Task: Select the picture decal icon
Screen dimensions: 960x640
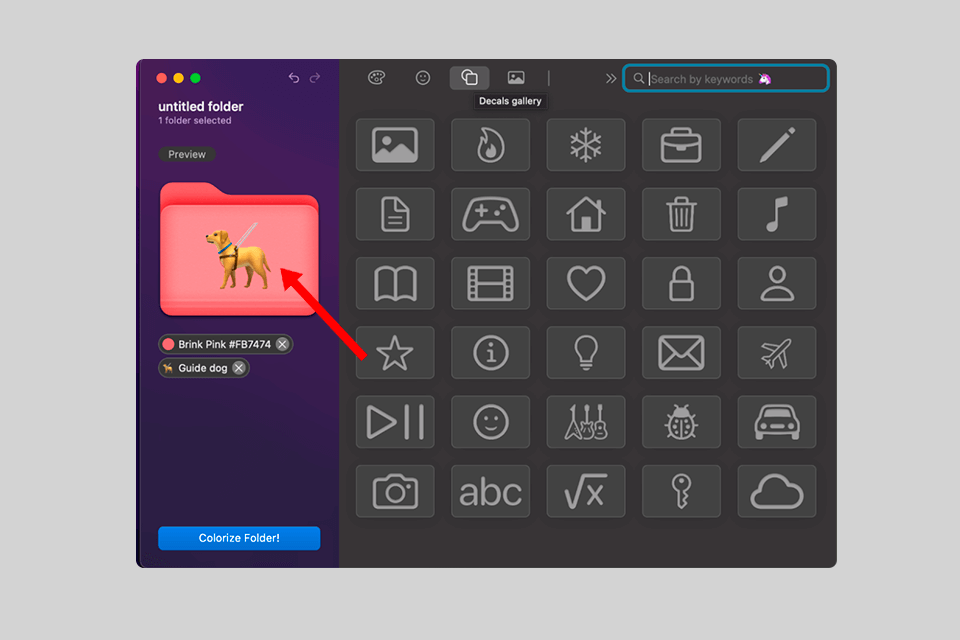Action: point(395,145)
